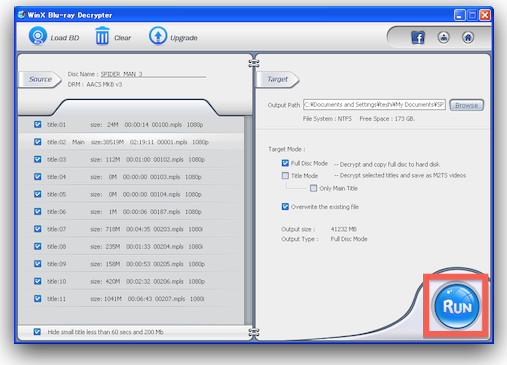Toggle Overwrite the existing file checkbox
This screenshot has width=507, height=365.
[285, 207]
